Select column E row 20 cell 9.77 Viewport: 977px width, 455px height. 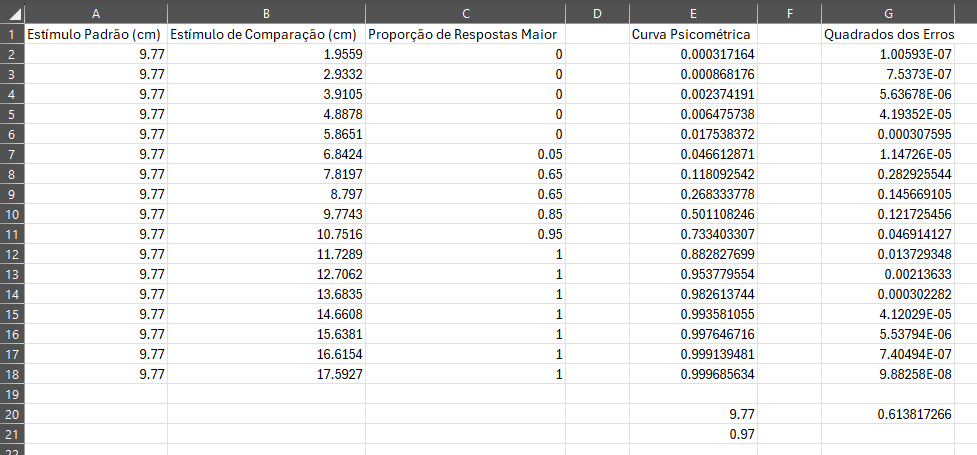tap(693, 414)
